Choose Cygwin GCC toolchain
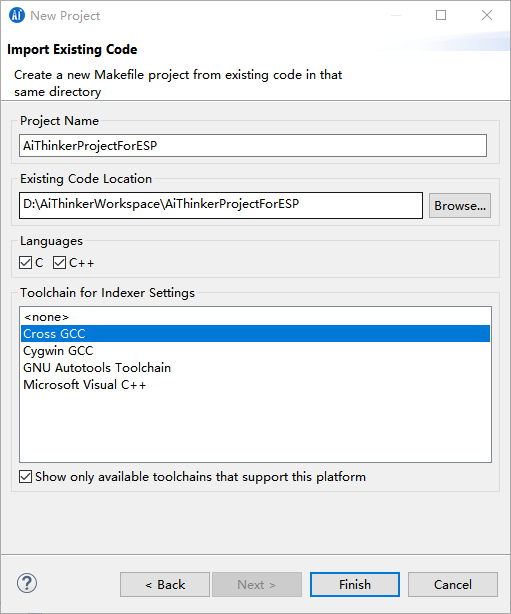The image size is (511, 614). (x=255, y=350)
